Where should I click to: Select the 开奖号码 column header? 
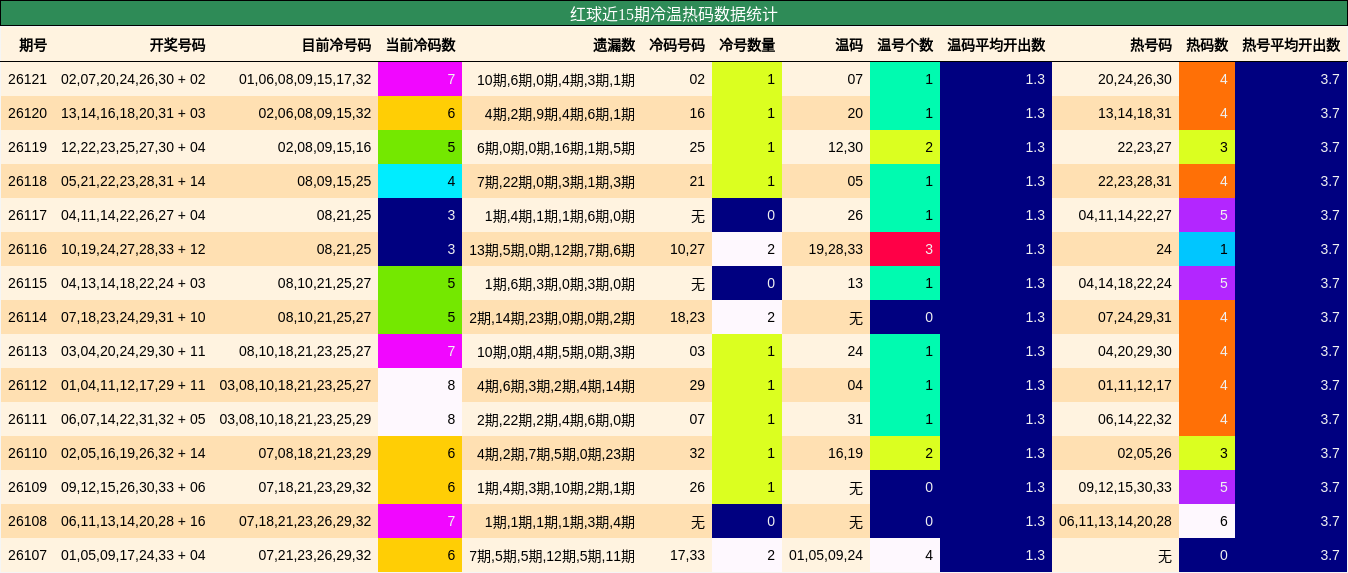(178, 45)
